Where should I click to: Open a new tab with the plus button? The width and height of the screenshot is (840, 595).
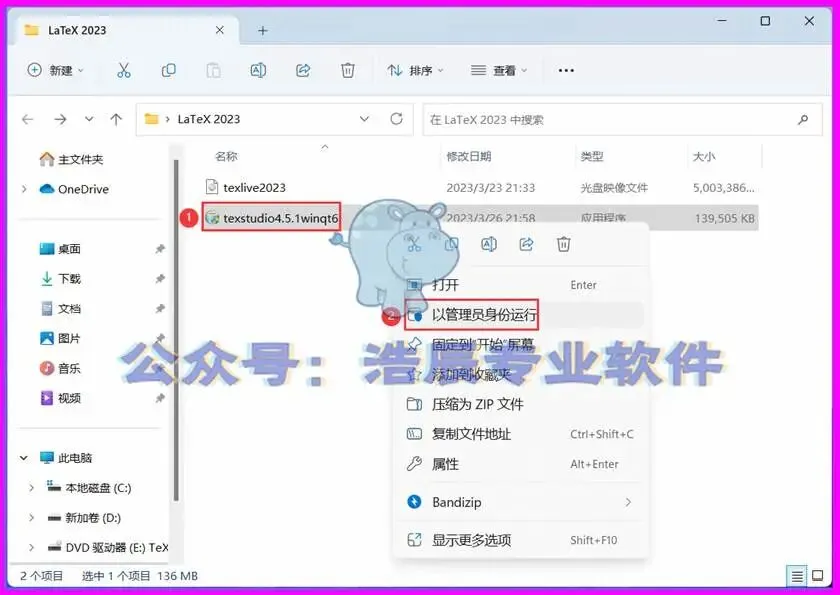pyautogui.click(x=262, y=31)
